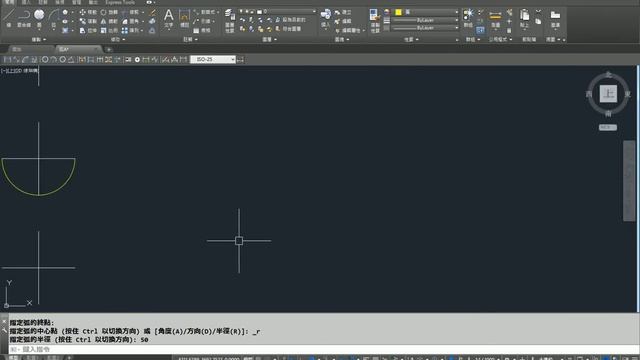
Task: Open the Layer Properties manager
Action: (230, 20)
